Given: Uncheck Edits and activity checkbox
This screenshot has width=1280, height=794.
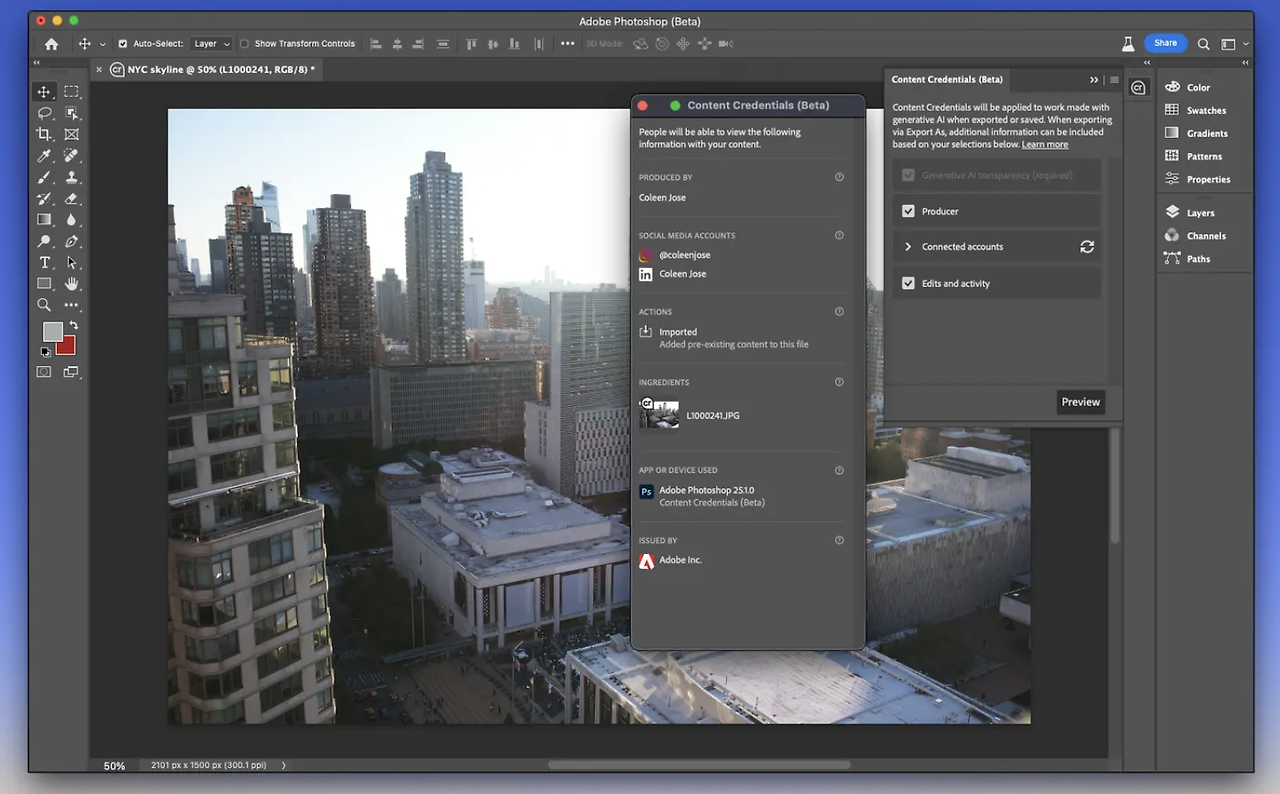Looking at the screenshot, I should click(908, 283).
